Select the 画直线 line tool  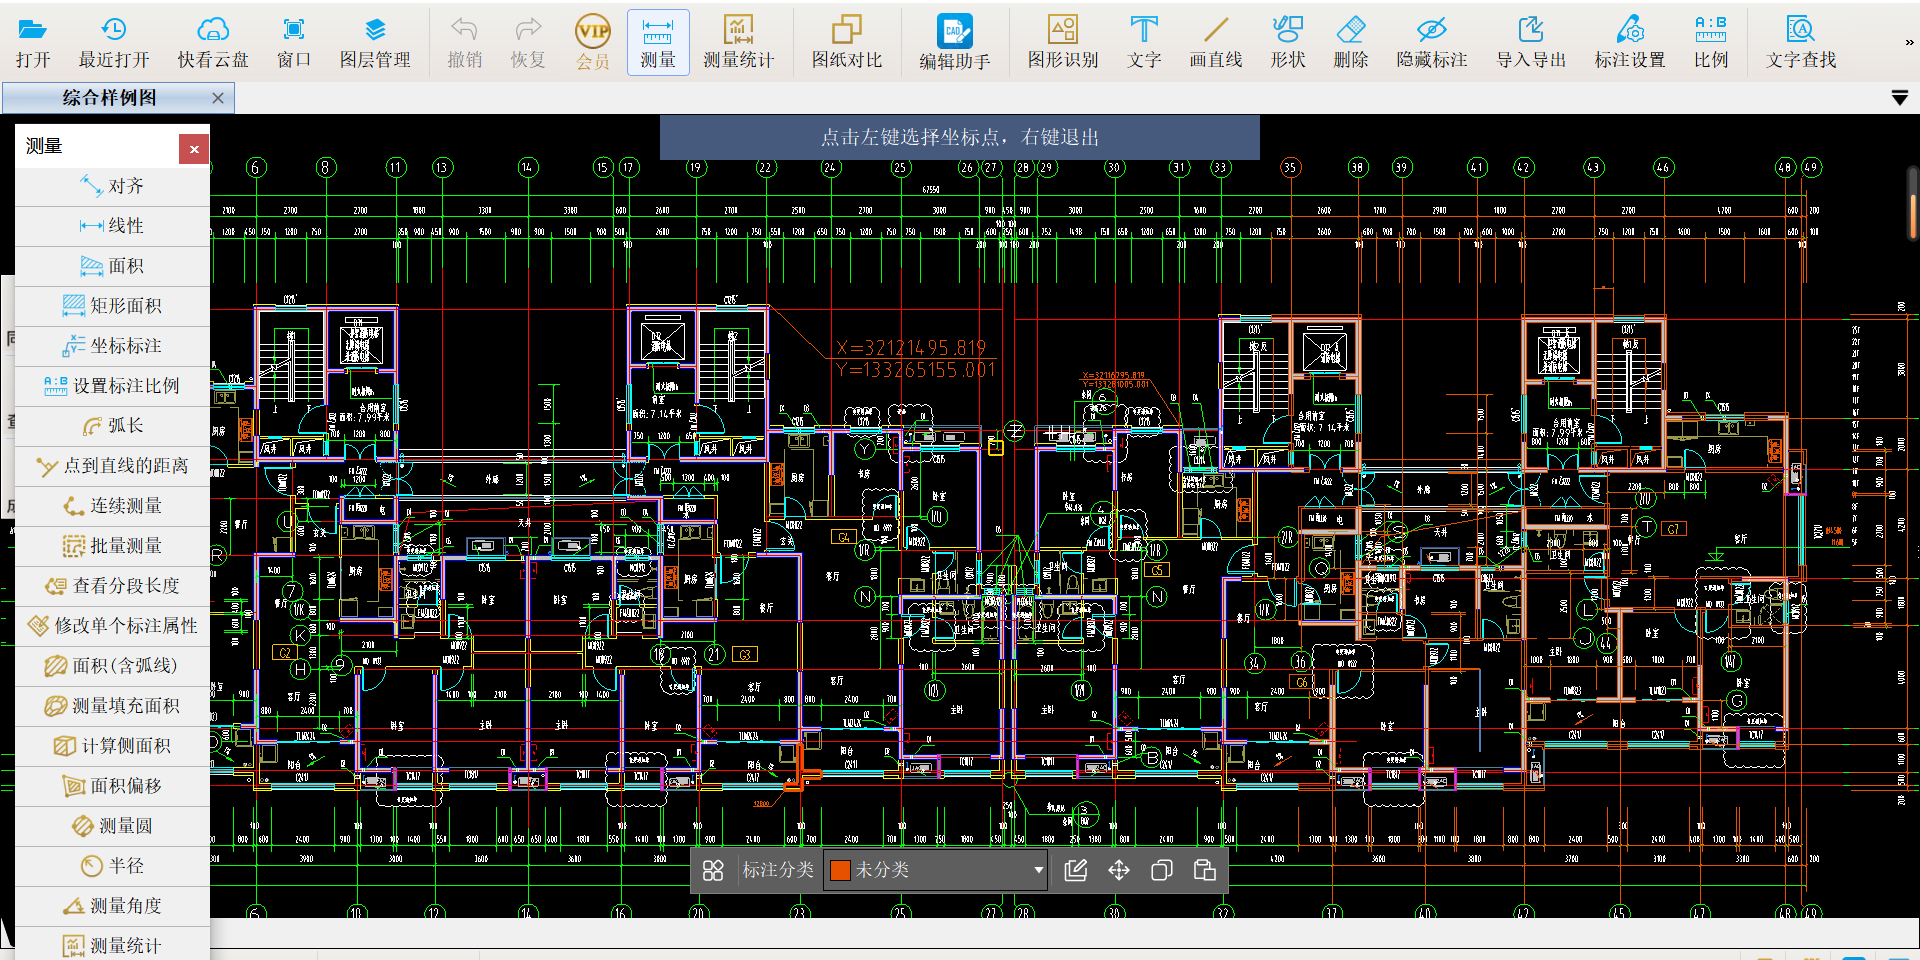[1215, 43]
